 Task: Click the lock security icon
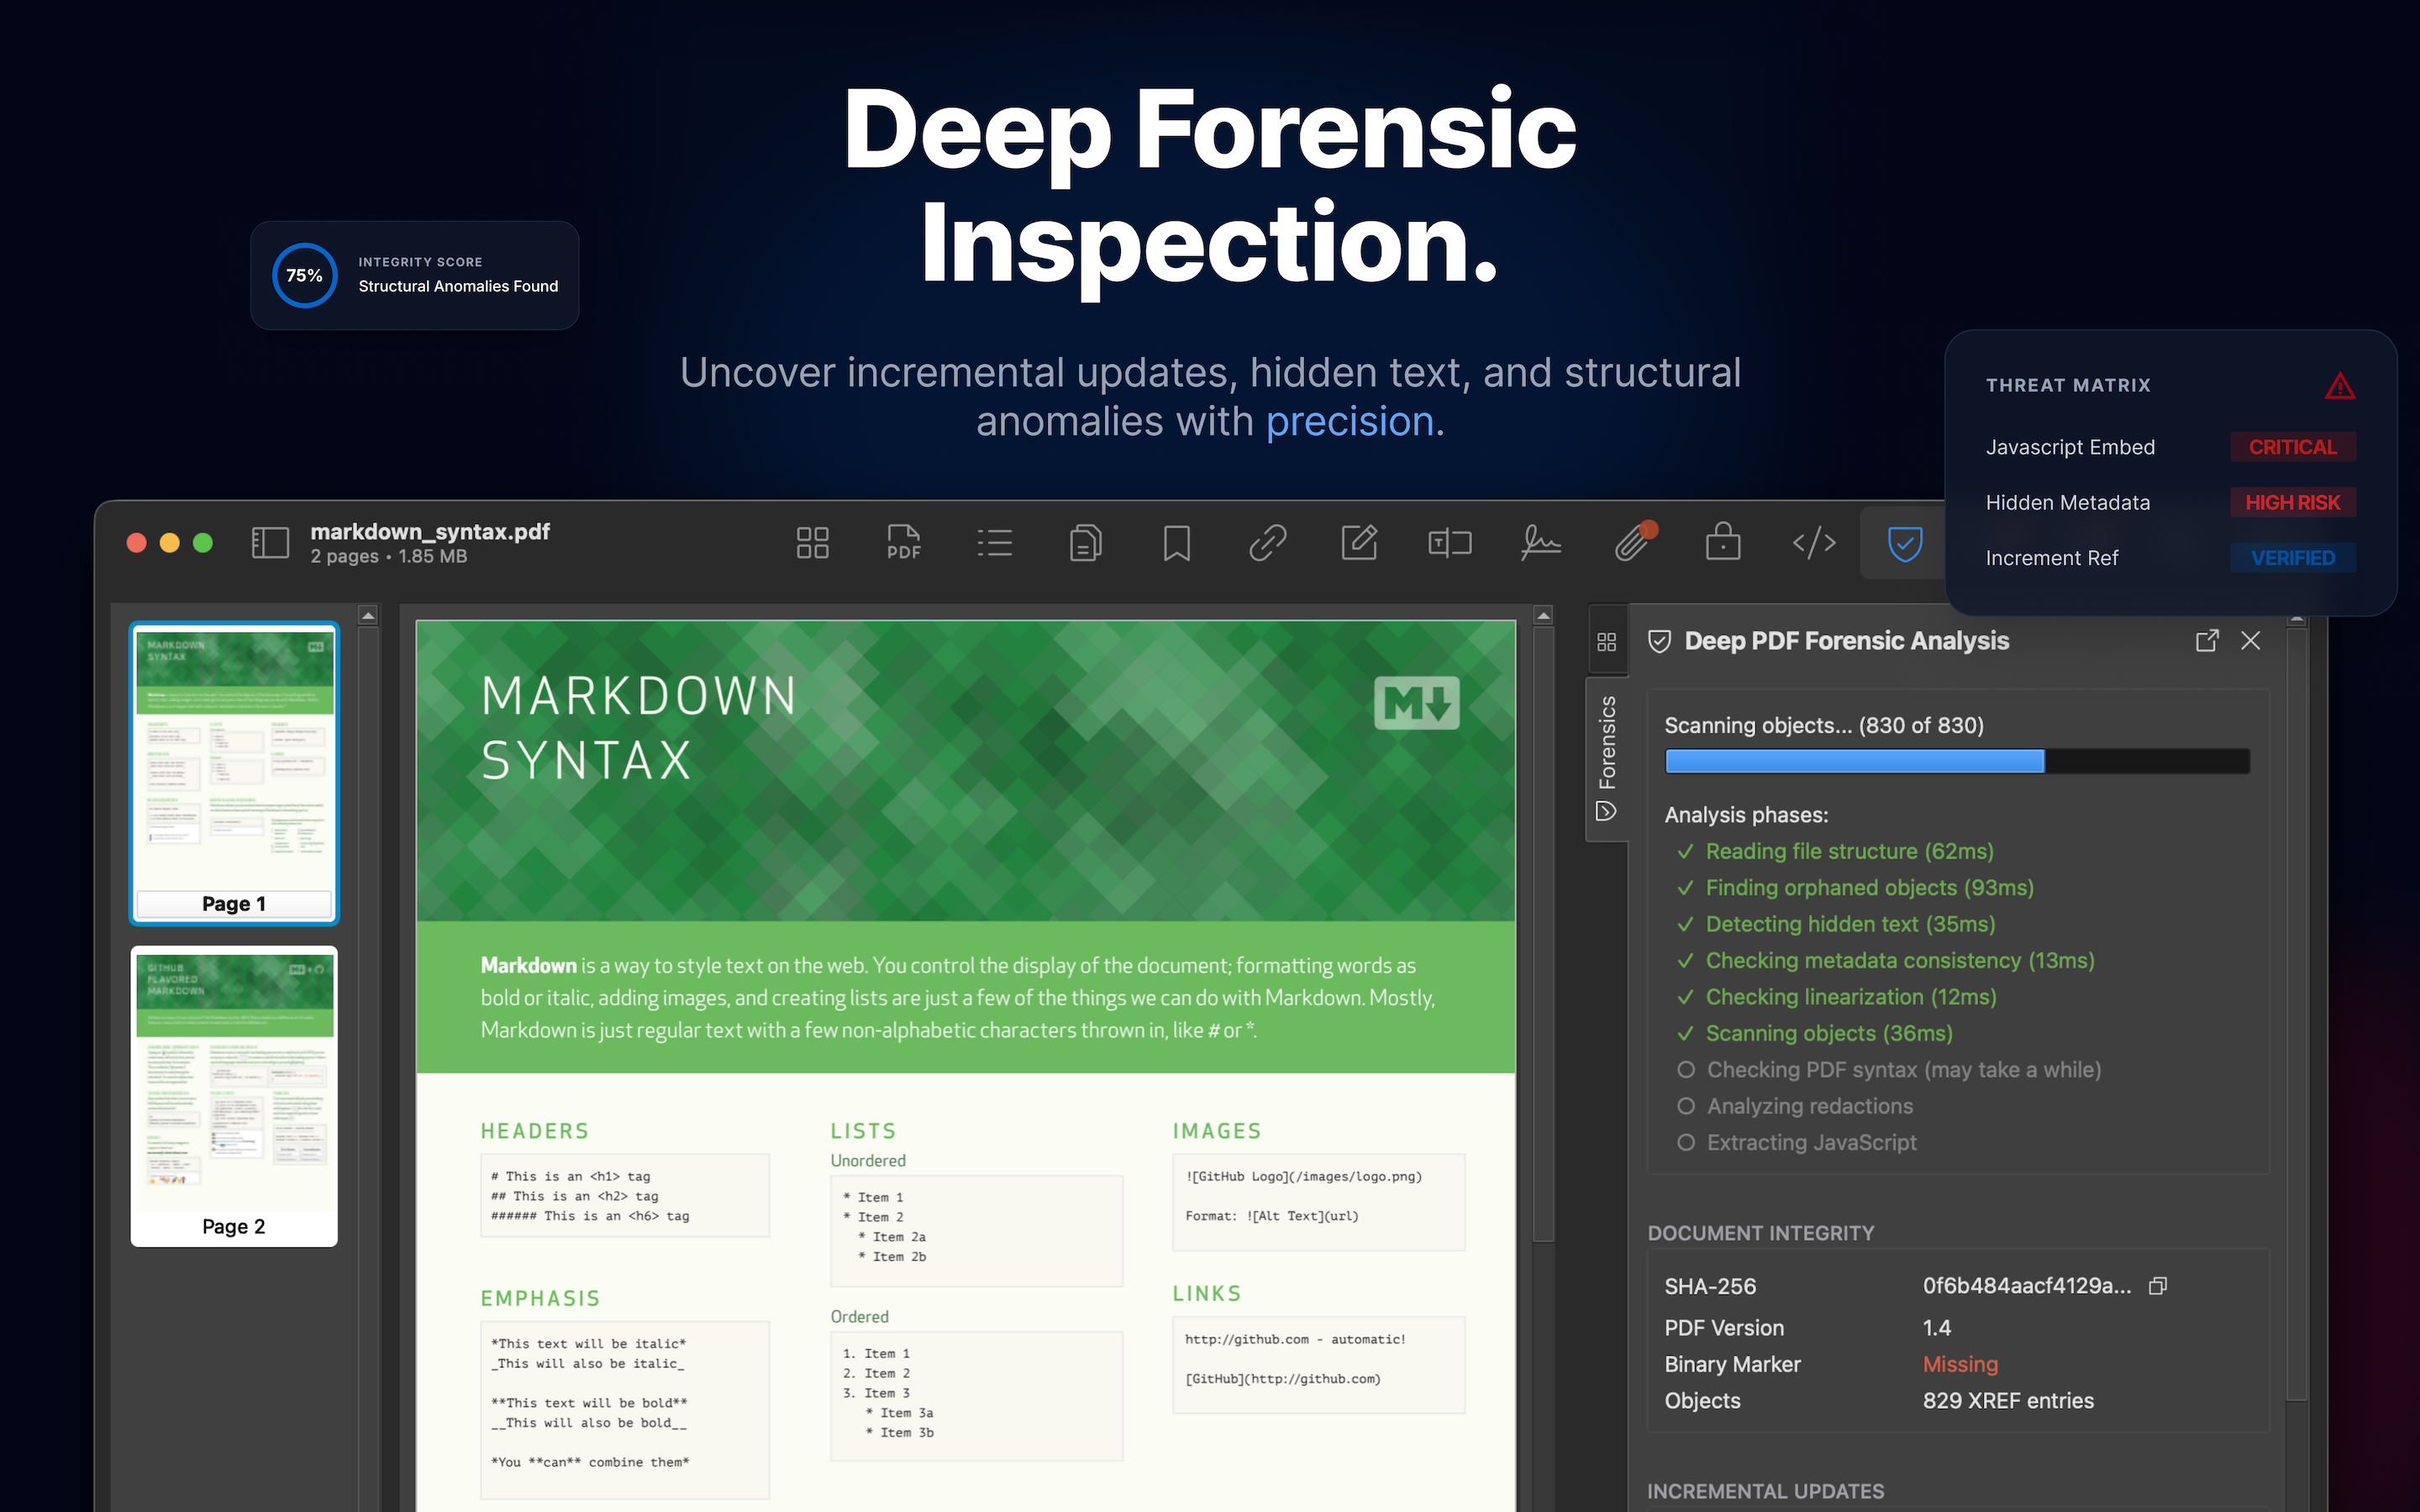click(1723, 541)
